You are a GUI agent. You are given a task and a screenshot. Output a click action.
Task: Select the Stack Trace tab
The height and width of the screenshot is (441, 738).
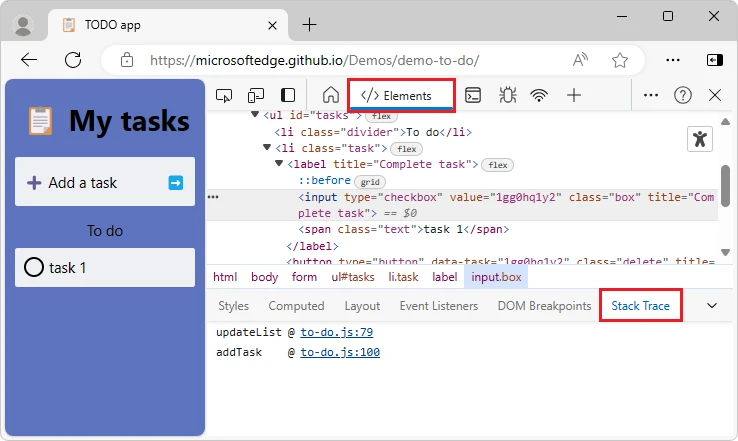pyautogui.click(x=641, y=306)
